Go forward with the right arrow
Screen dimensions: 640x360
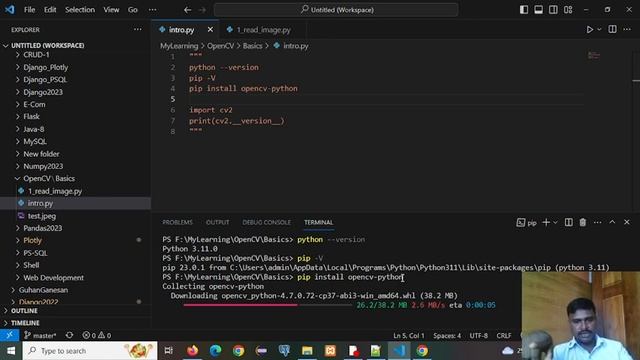coord(202,10)
